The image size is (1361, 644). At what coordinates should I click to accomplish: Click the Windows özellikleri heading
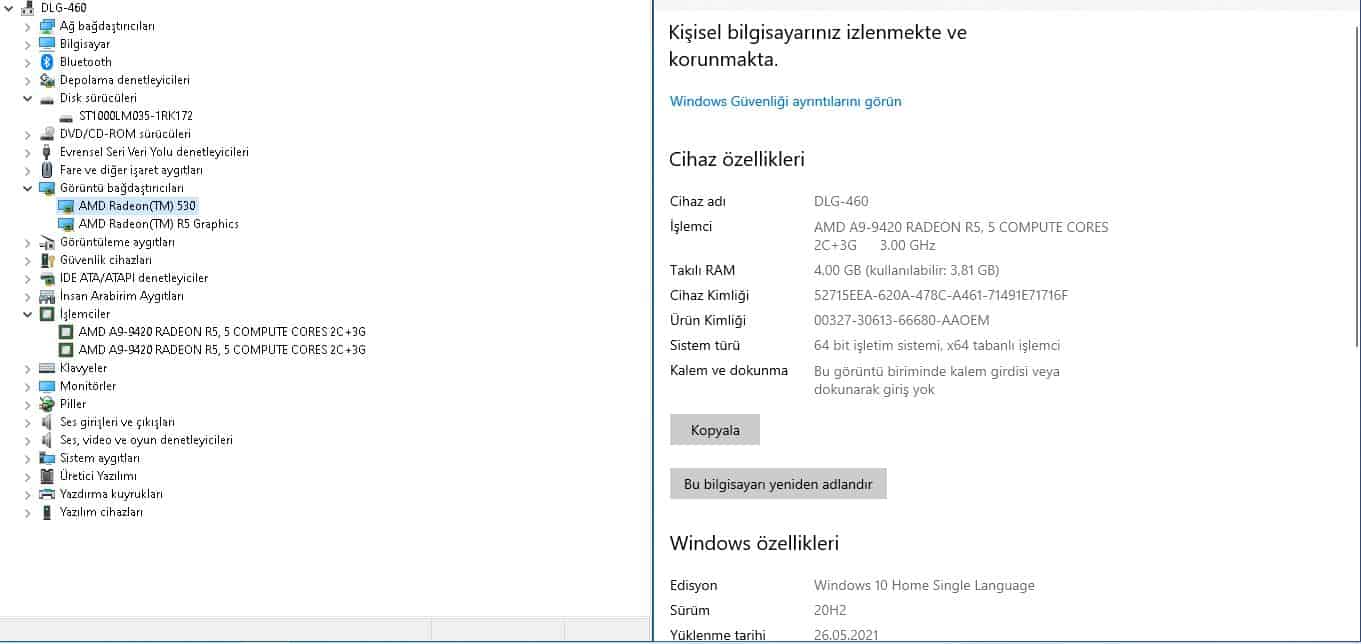coord(754,544)
